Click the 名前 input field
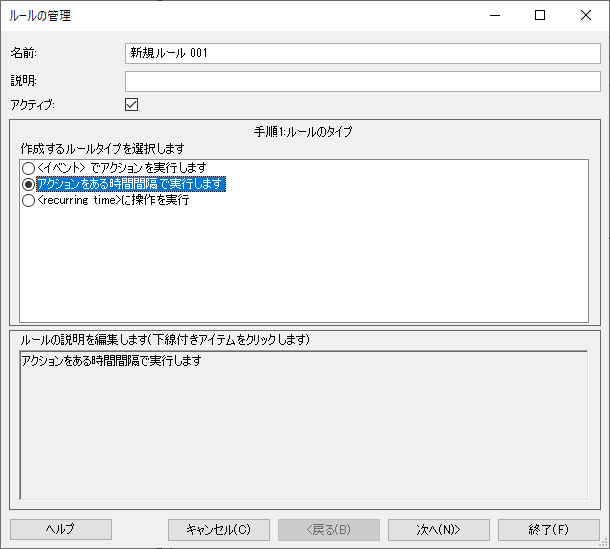610x549 pixels. pyautogui.click(x=363, y=53)
